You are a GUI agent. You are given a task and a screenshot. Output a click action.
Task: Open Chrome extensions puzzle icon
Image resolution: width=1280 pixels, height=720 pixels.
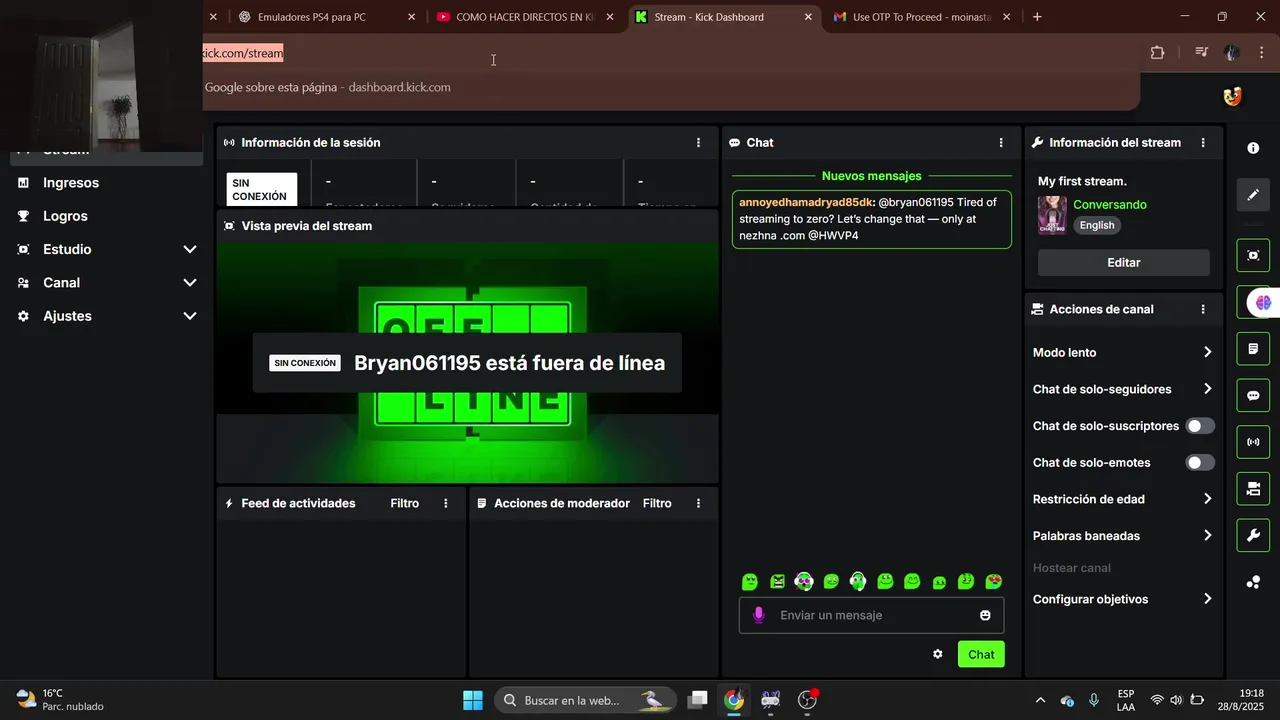pos(1157,53)
